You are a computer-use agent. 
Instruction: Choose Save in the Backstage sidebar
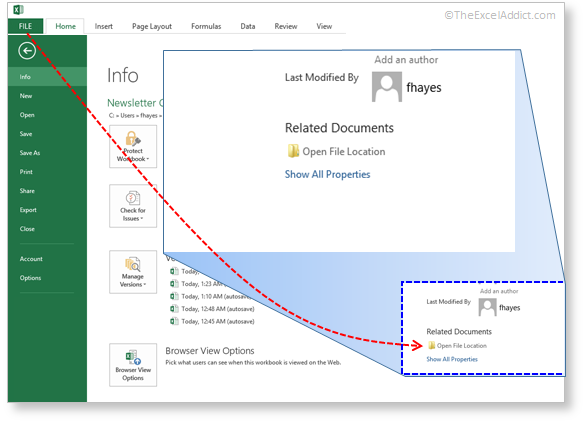(47, 134)
